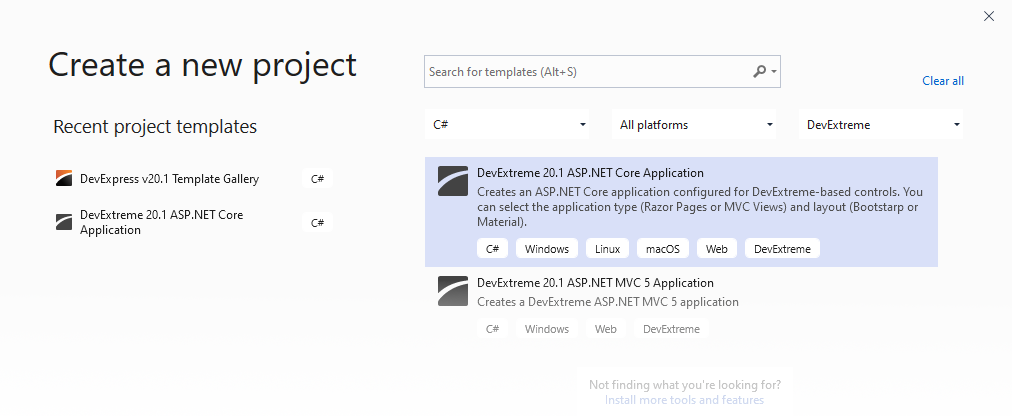This screenshot has height=416, width=1012.
Task: Click Install more tools and features link
Action: pyautogui.click(x=684, y=400)
